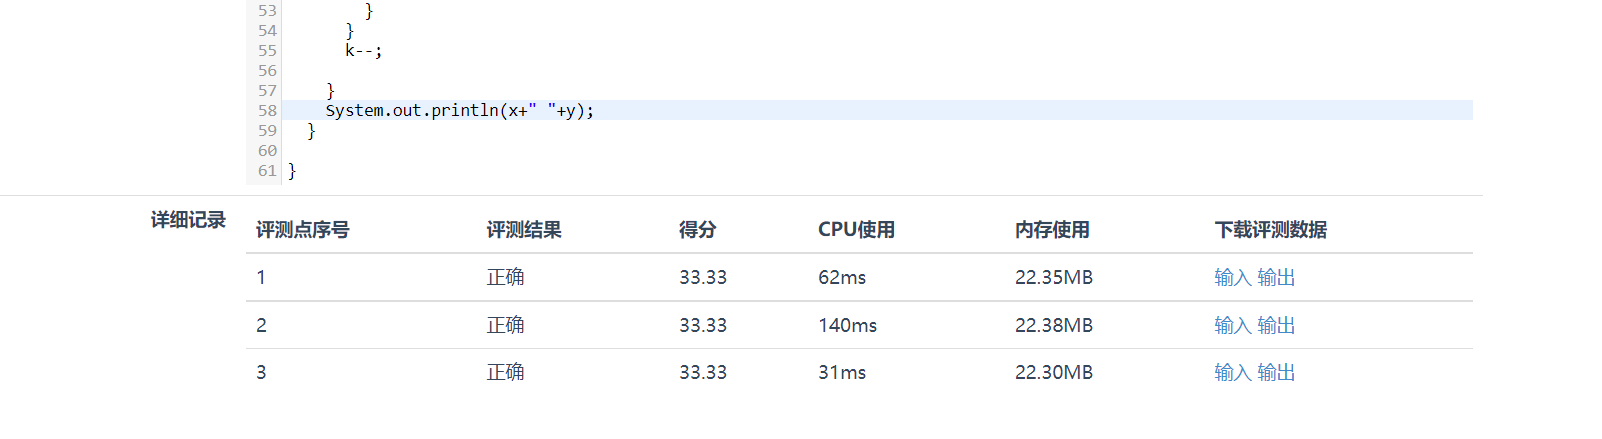Click the System.out.println code line

459,110
